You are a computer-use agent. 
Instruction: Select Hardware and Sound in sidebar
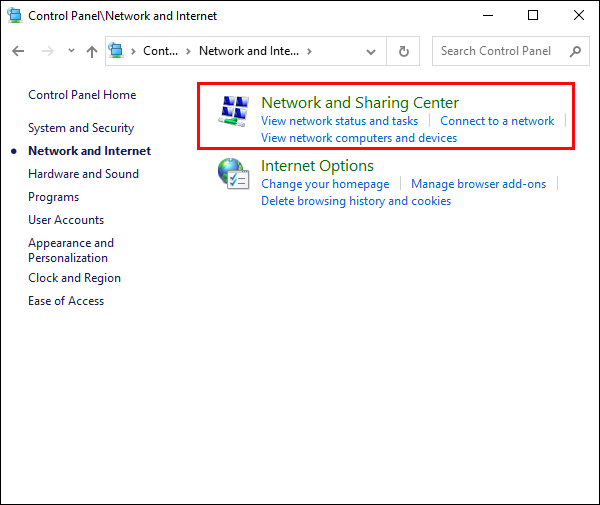pos(83,174)
